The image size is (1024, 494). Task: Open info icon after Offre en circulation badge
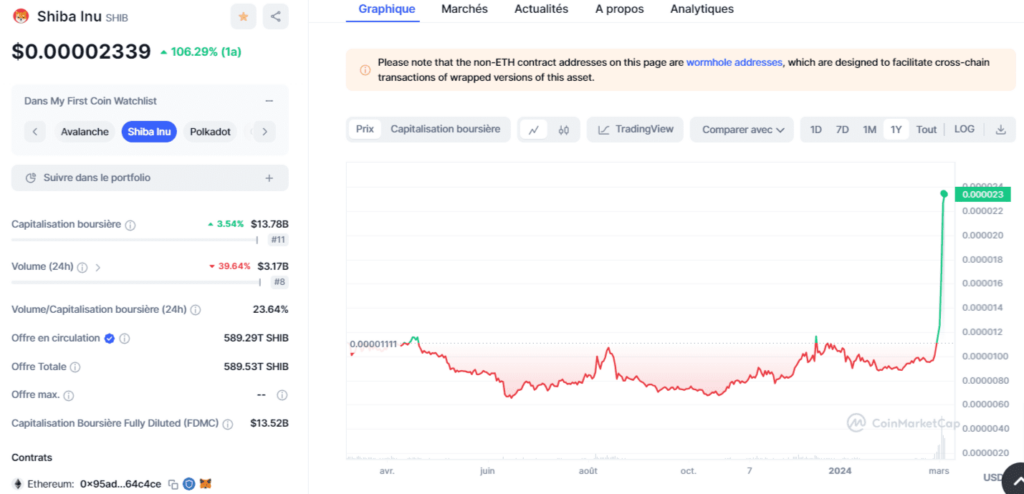[125, 338]
